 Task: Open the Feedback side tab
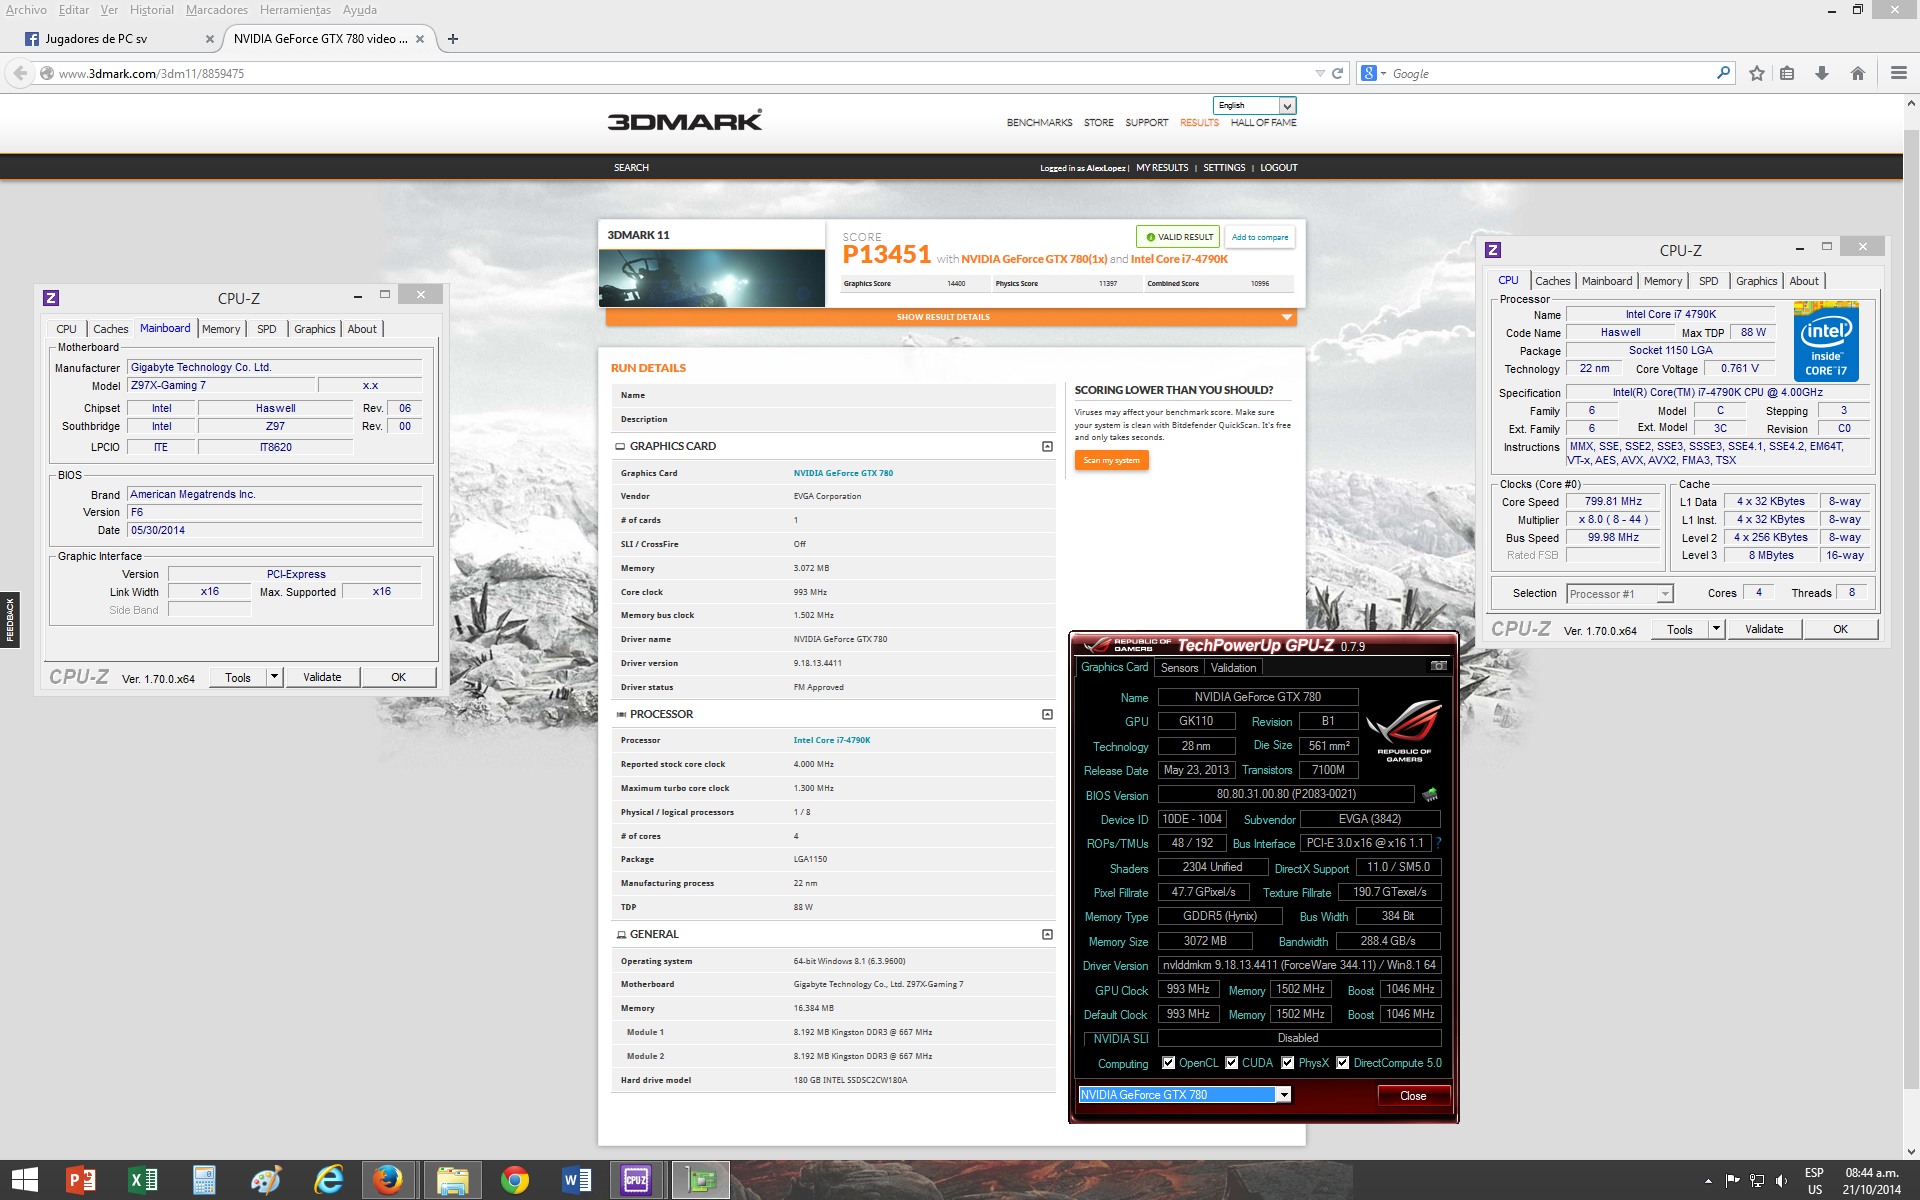point(10,620)
